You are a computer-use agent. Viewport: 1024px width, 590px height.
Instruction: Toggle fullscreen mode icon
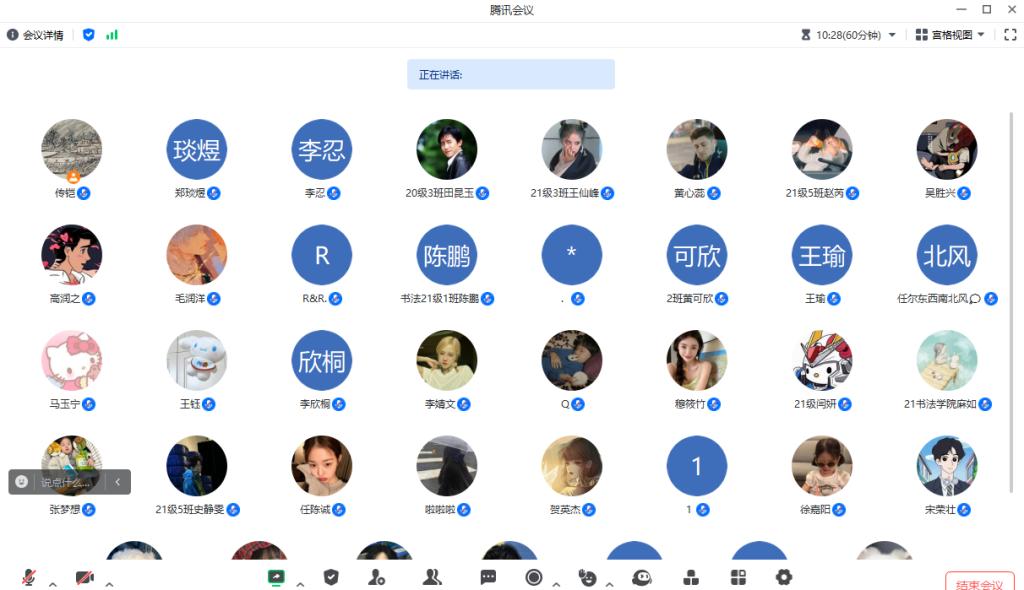(x=1010, y=35)
